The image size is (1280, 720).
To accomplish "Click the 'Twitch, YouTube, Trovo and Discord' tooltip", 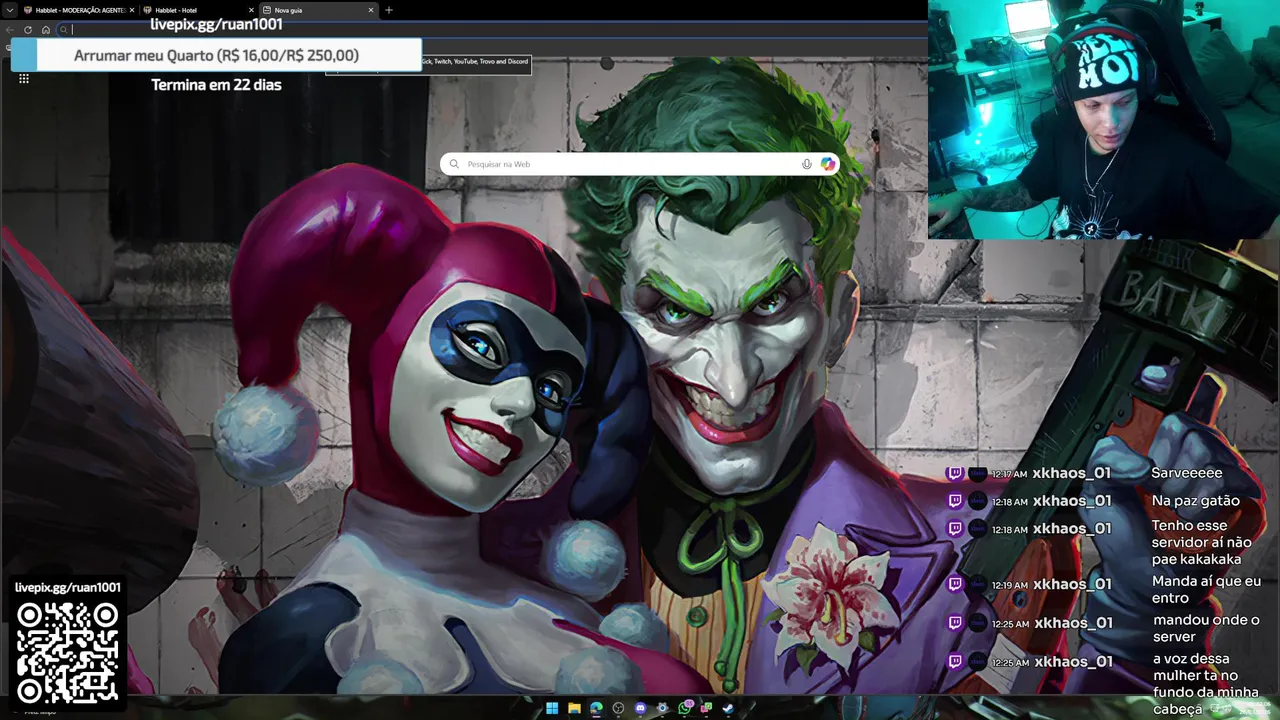I will point(475,62).
